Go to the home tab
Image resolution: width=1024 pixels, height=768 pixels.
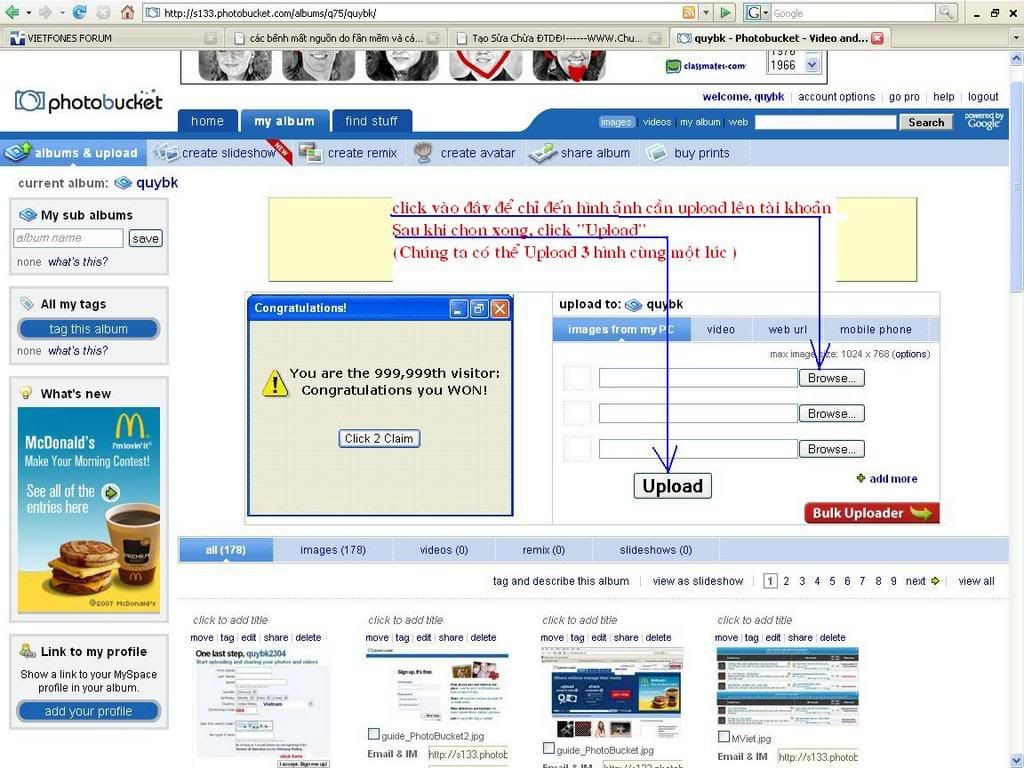click(x=208, y=121)
